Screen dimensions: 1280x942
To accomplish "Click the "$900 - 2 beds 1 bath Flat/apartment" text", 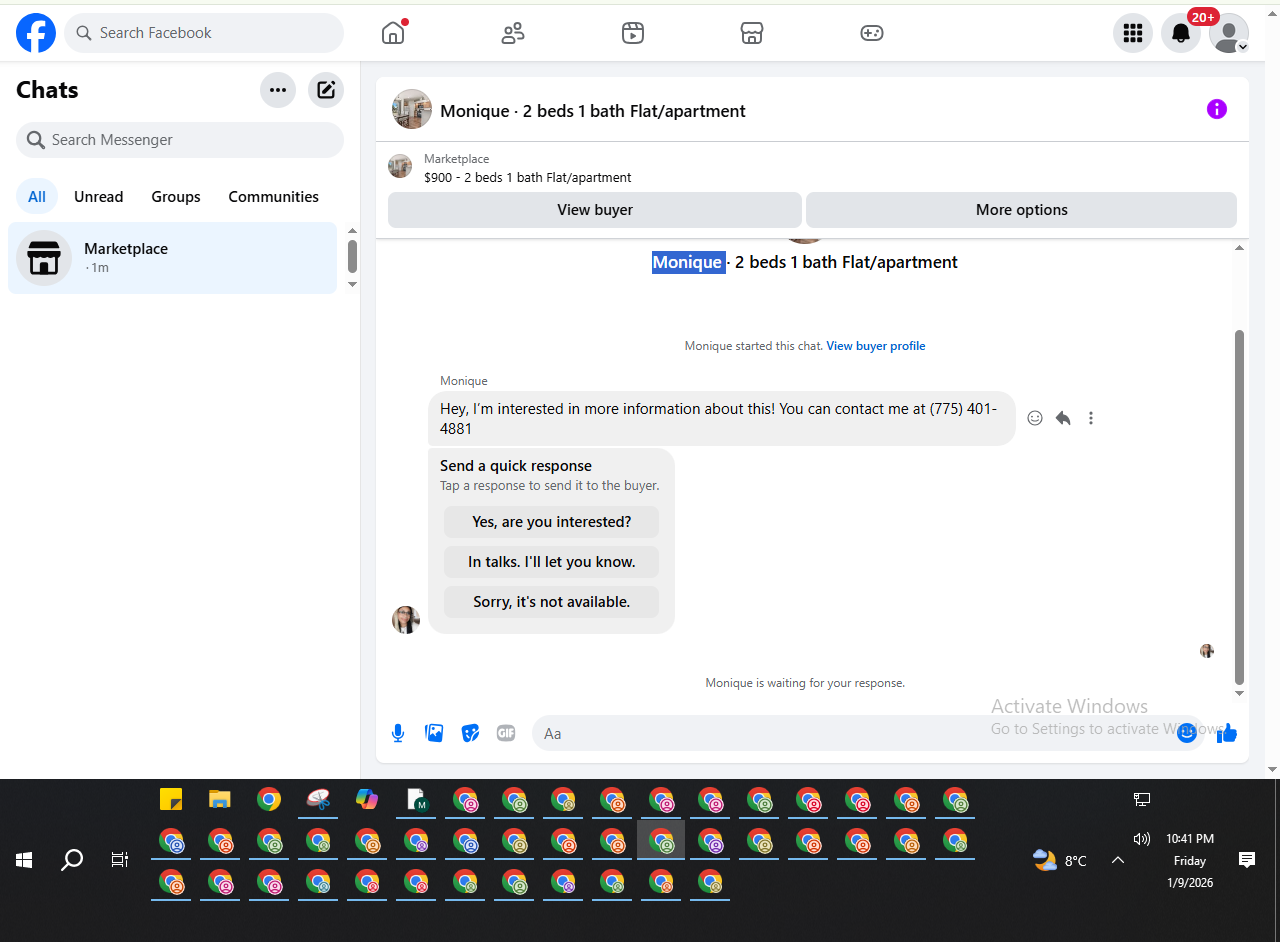I will click(528, 178).
